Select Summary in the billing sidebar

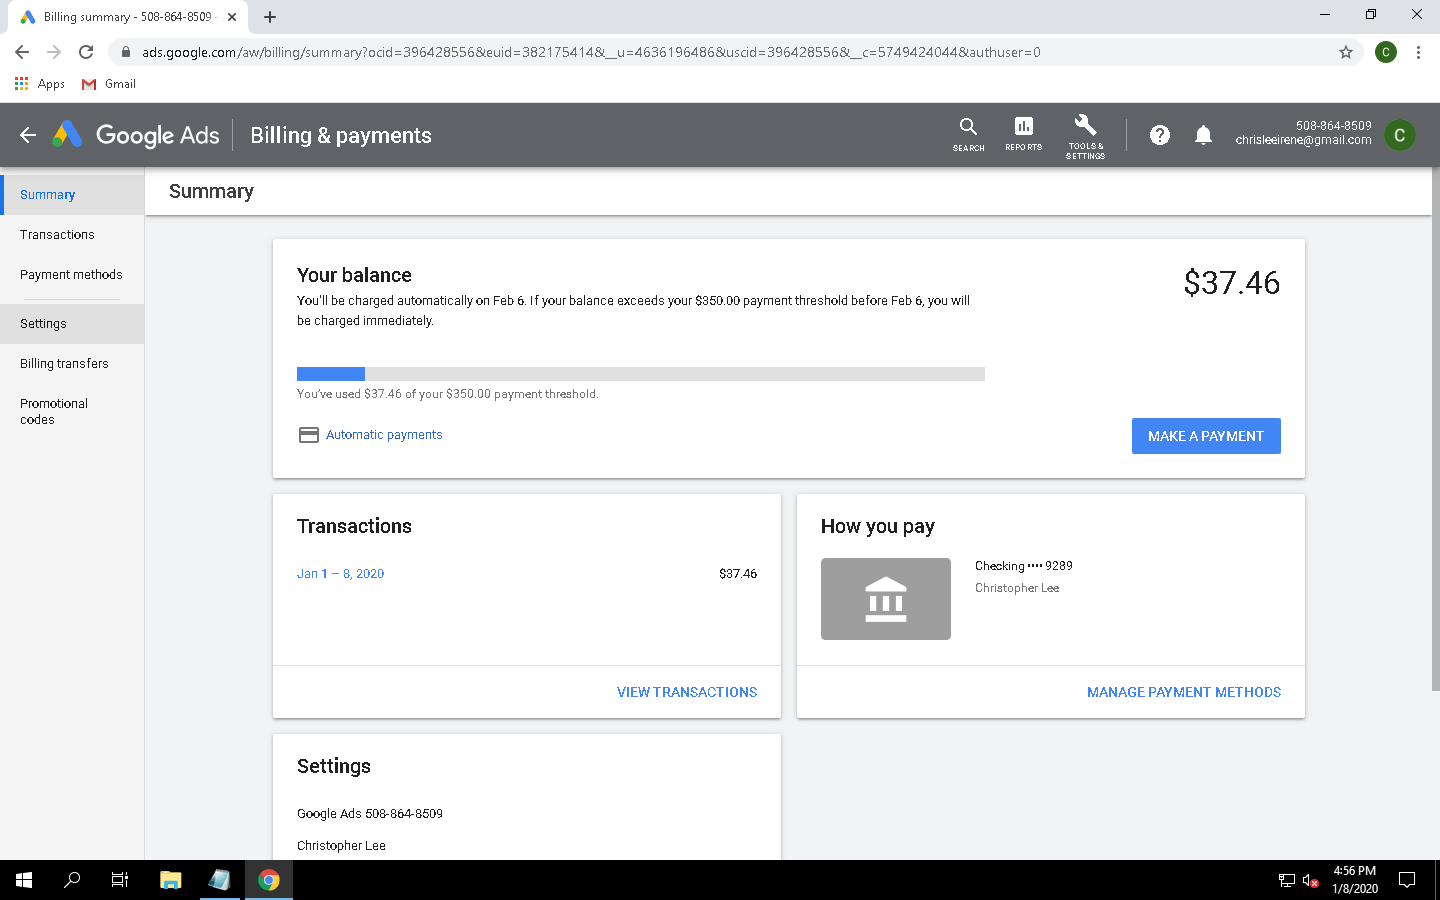coord(72,195)
